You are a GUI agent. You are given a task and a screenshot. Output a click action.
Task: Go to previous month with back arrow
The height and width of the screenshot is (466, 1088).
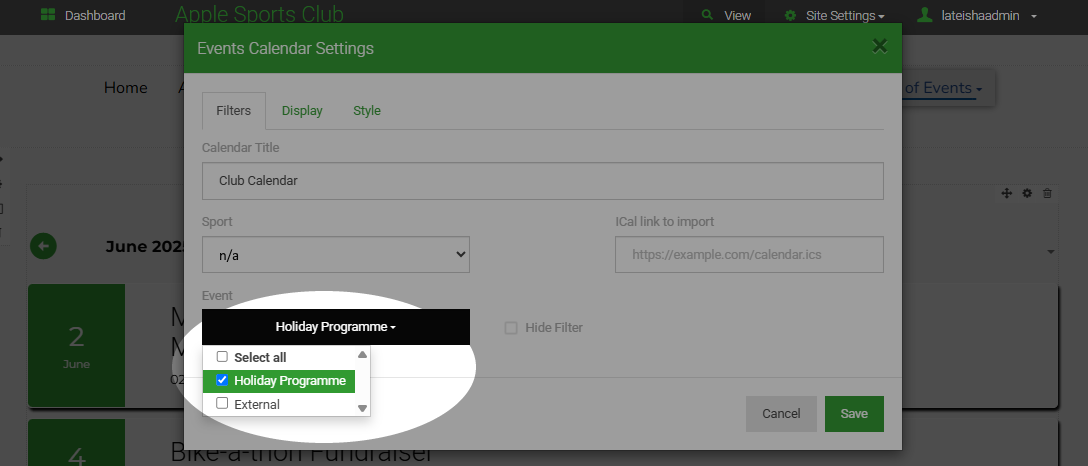tap(43, 246)
